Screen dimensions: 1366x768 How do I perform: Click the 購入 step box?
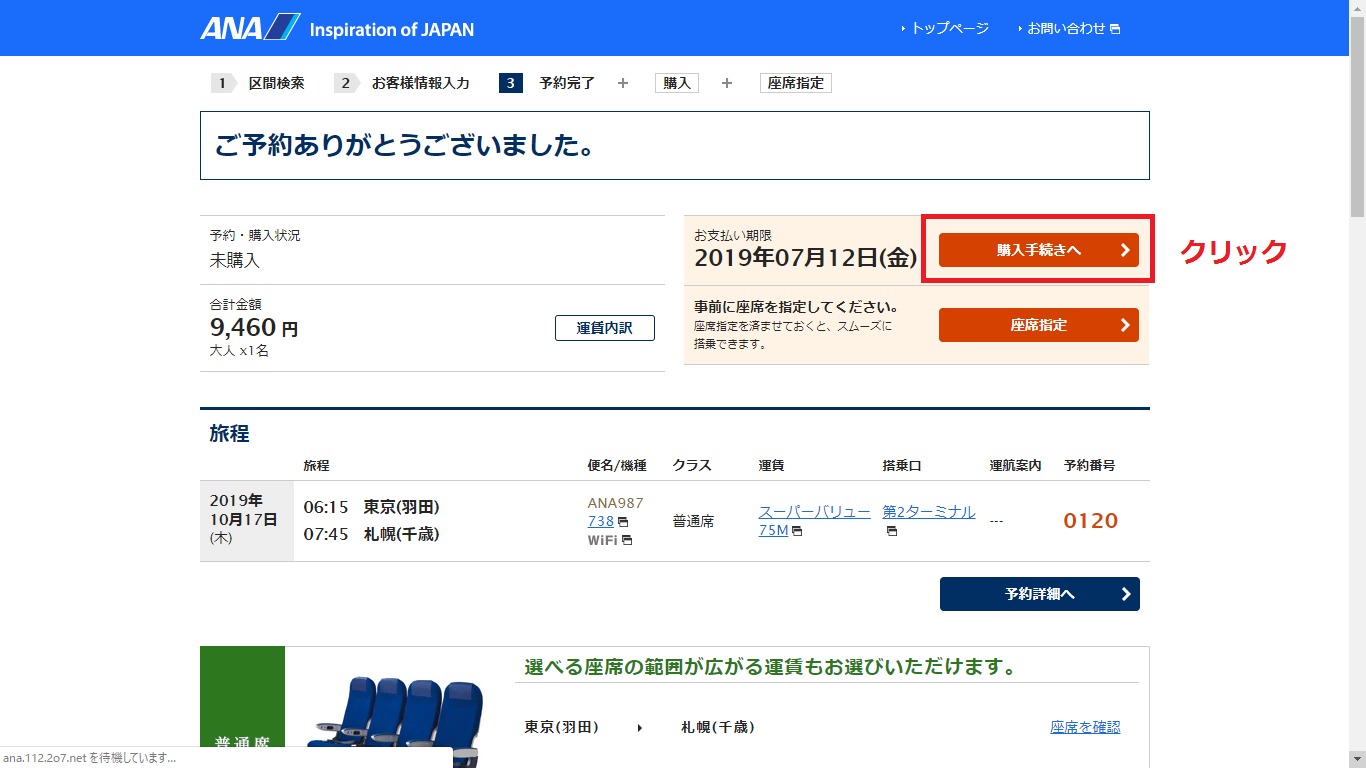click(x=677, y=83)
